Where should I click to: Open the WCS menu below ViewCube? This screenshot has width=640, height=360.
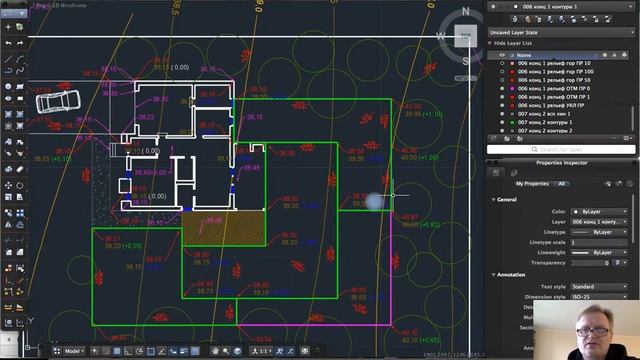(465, 78)
